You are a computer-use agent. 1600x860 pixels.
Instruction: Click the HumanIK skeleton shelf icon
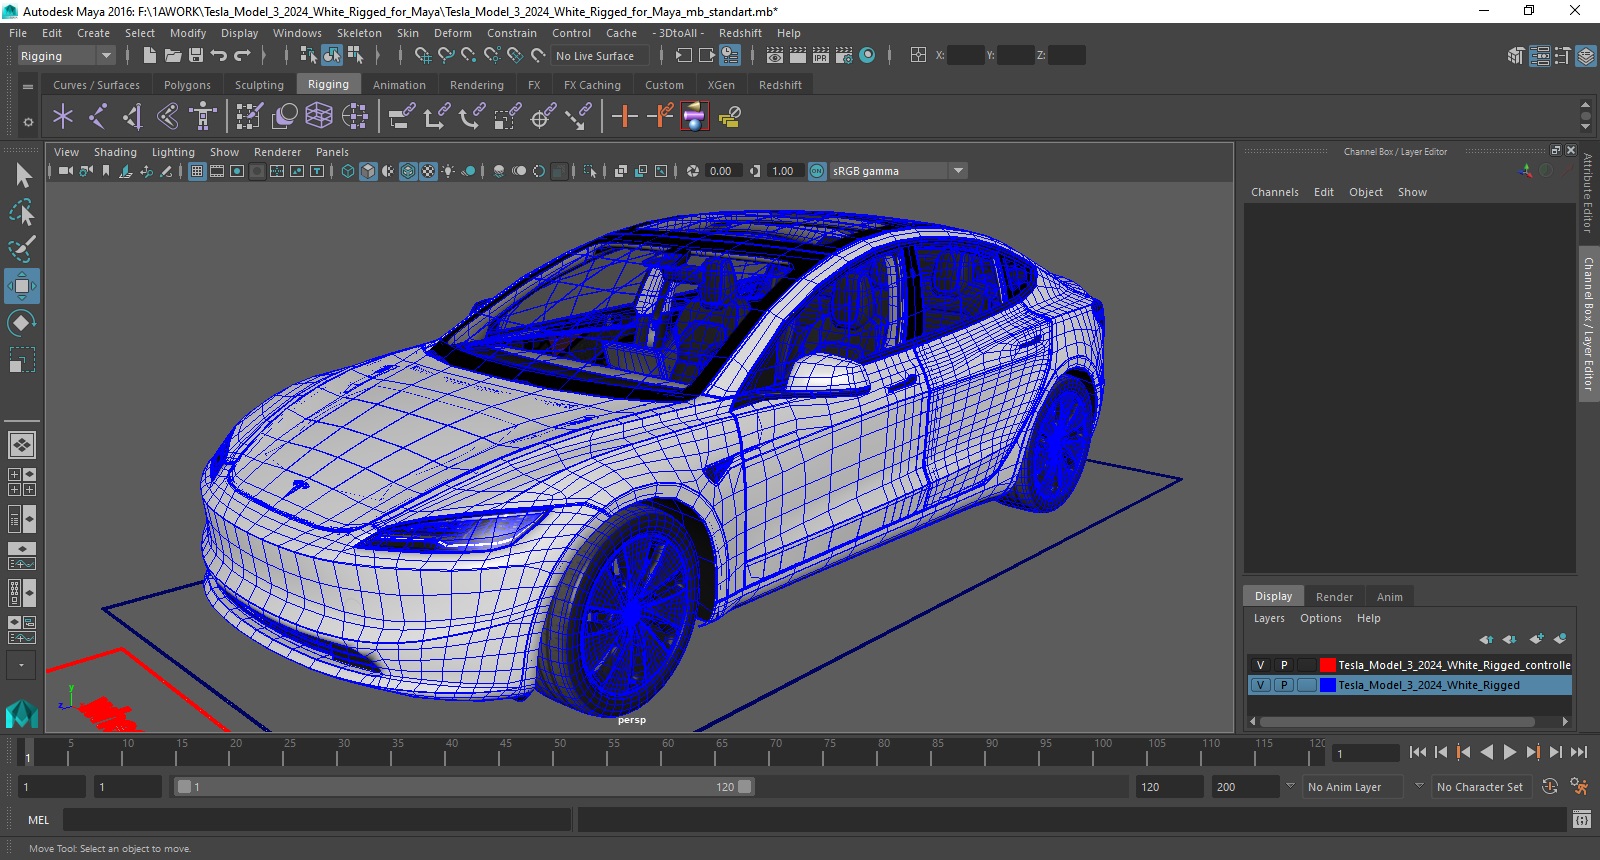203,117
